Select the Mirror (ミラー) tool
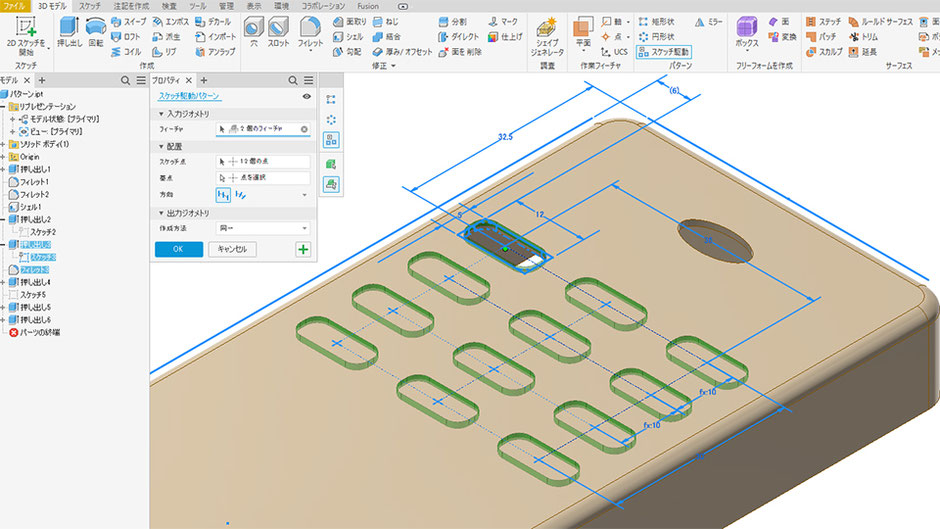Image resolution: width=940 pixels, height=529 pixels. click(709, 22)
